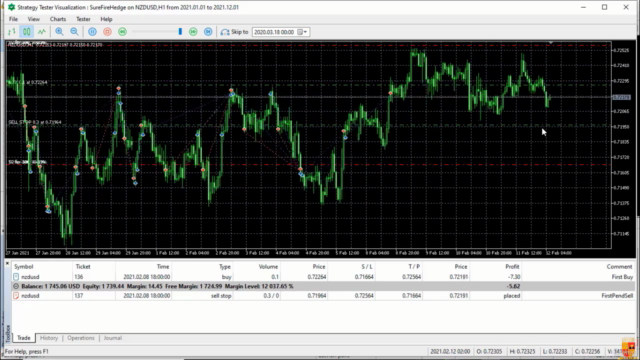Screen dimensions: 640x360
Task: Sort trades by Time column
Action: [163, 267]
